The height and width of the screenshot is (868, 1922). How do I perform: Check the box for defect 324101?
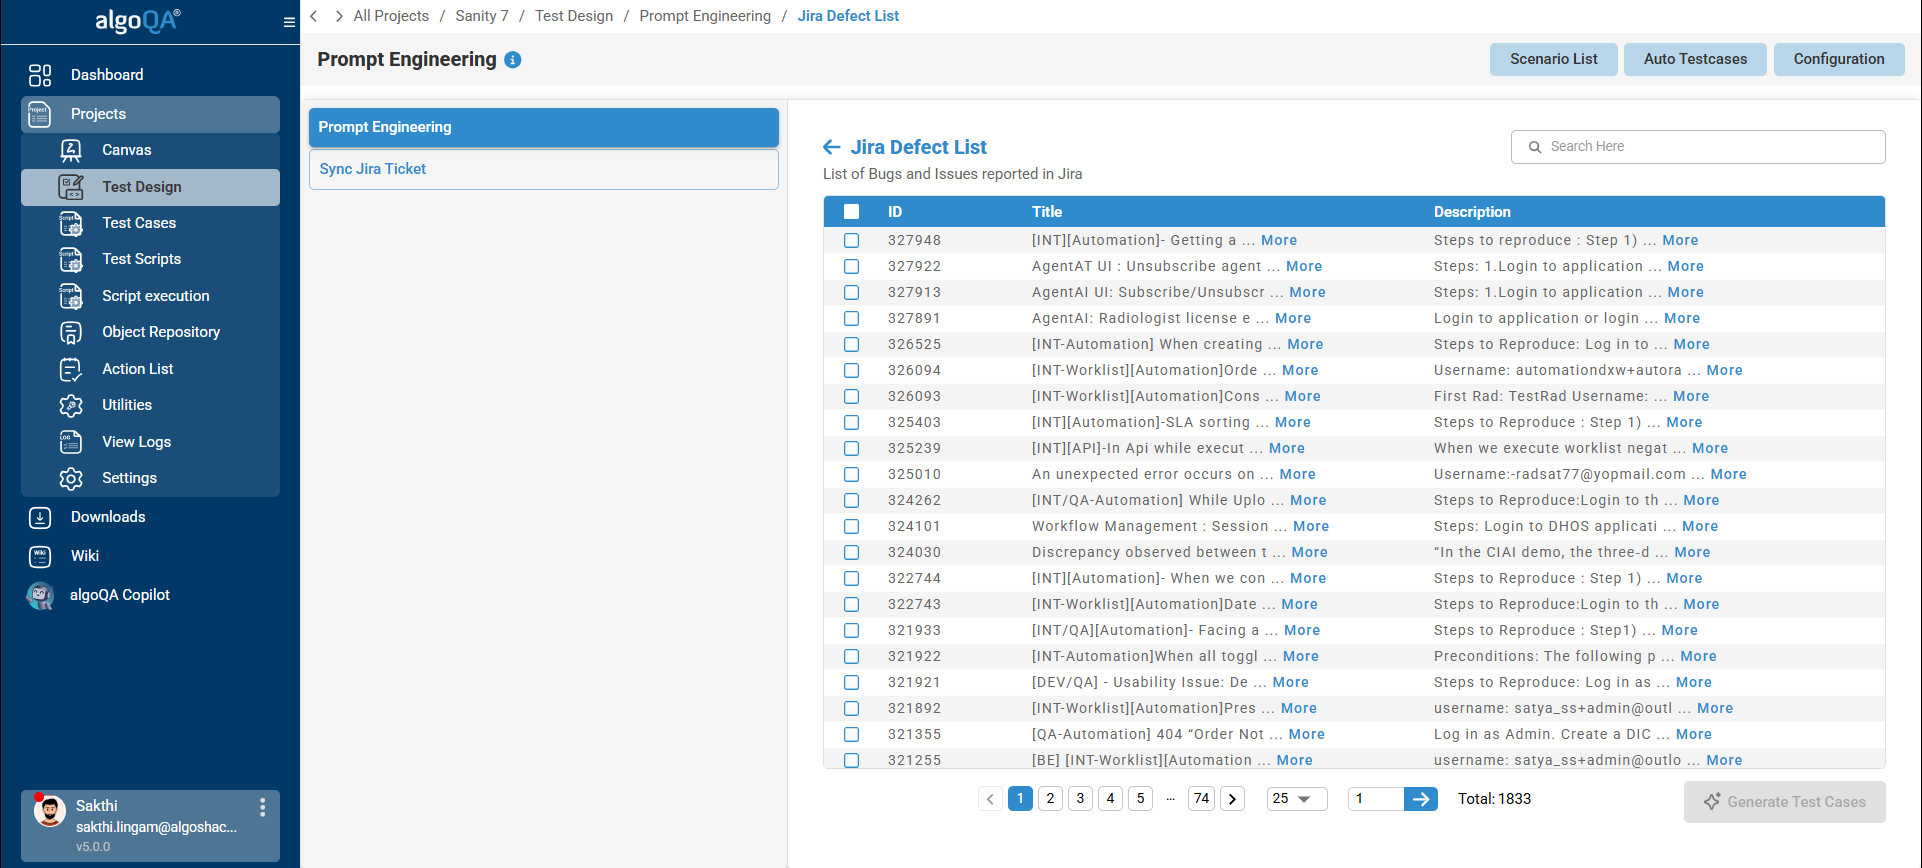852,527
